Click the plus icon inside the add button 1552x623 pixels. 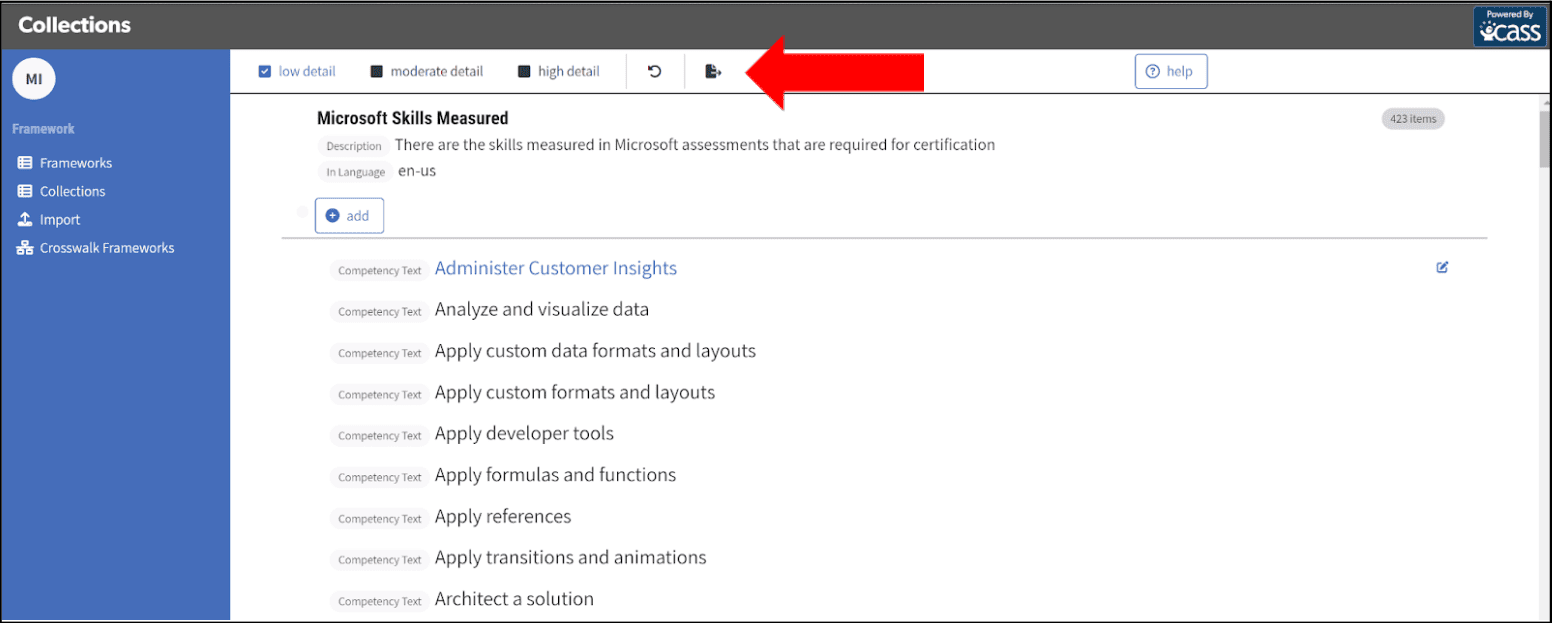click(x=334, y=215)
